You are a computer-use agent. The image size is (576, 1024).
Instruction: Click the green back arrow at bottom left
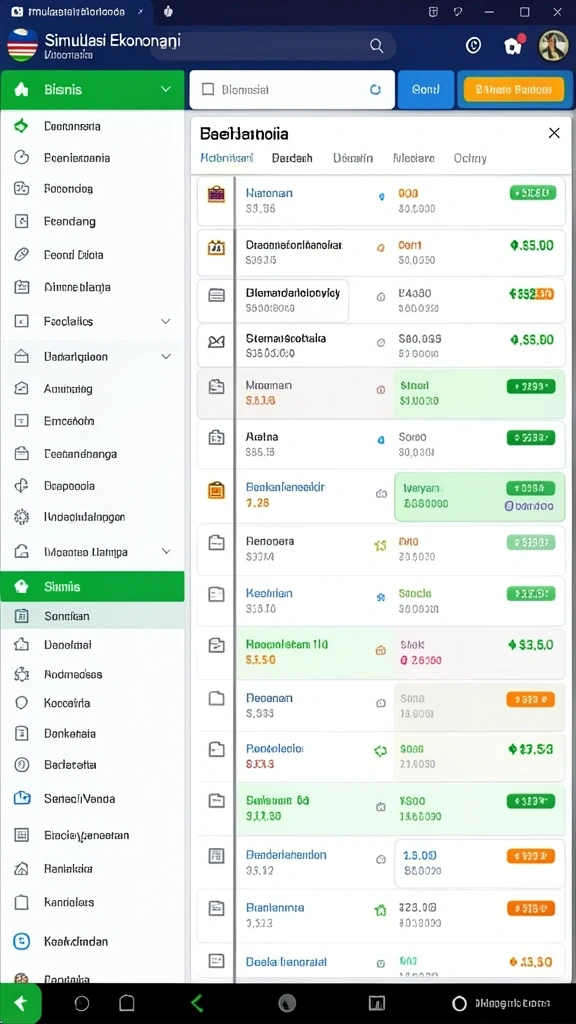tap(20, 1003)
